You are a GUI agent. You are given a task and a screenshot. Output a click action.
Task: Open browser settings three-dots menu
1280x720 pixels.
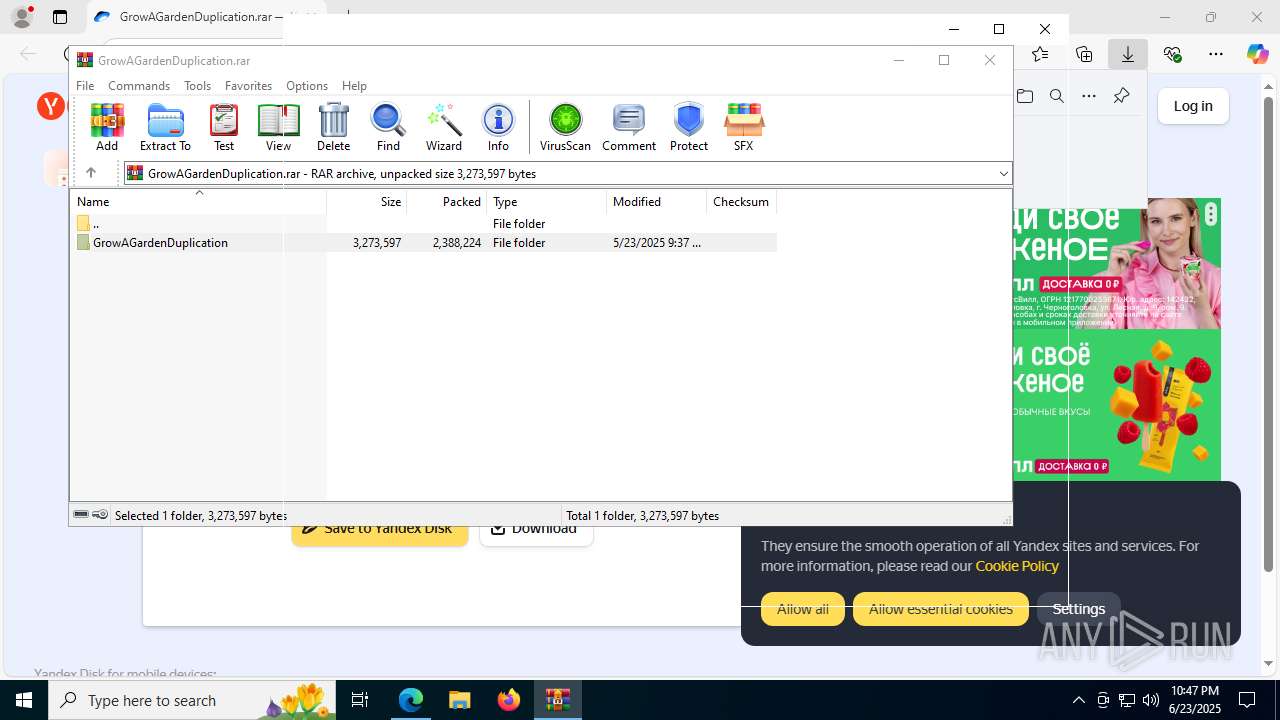pos(1216,54)
